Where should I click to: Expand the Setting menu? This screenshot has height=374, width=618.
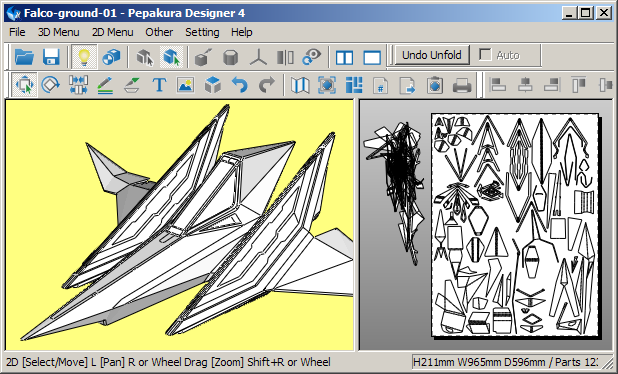point(202,32)
